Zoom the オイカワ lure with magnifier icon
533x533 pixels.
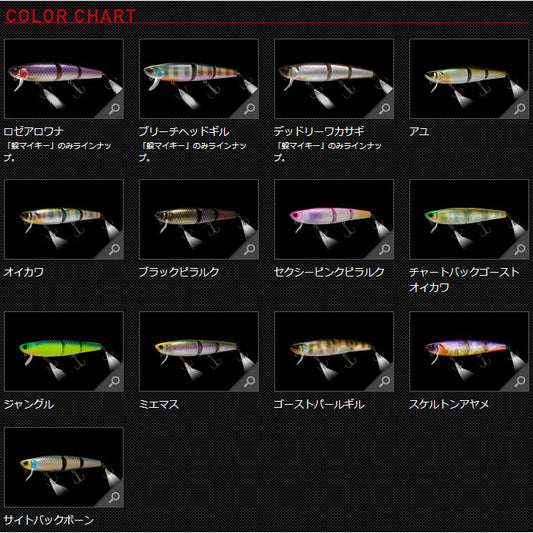click(x=115, y=250)
